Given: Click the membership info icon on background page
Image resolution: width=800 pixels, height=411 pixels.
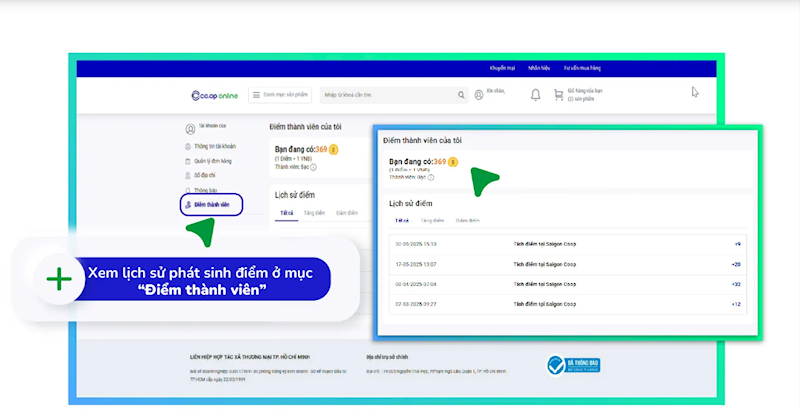Looking at the screenshot, I should pos(313,167).
